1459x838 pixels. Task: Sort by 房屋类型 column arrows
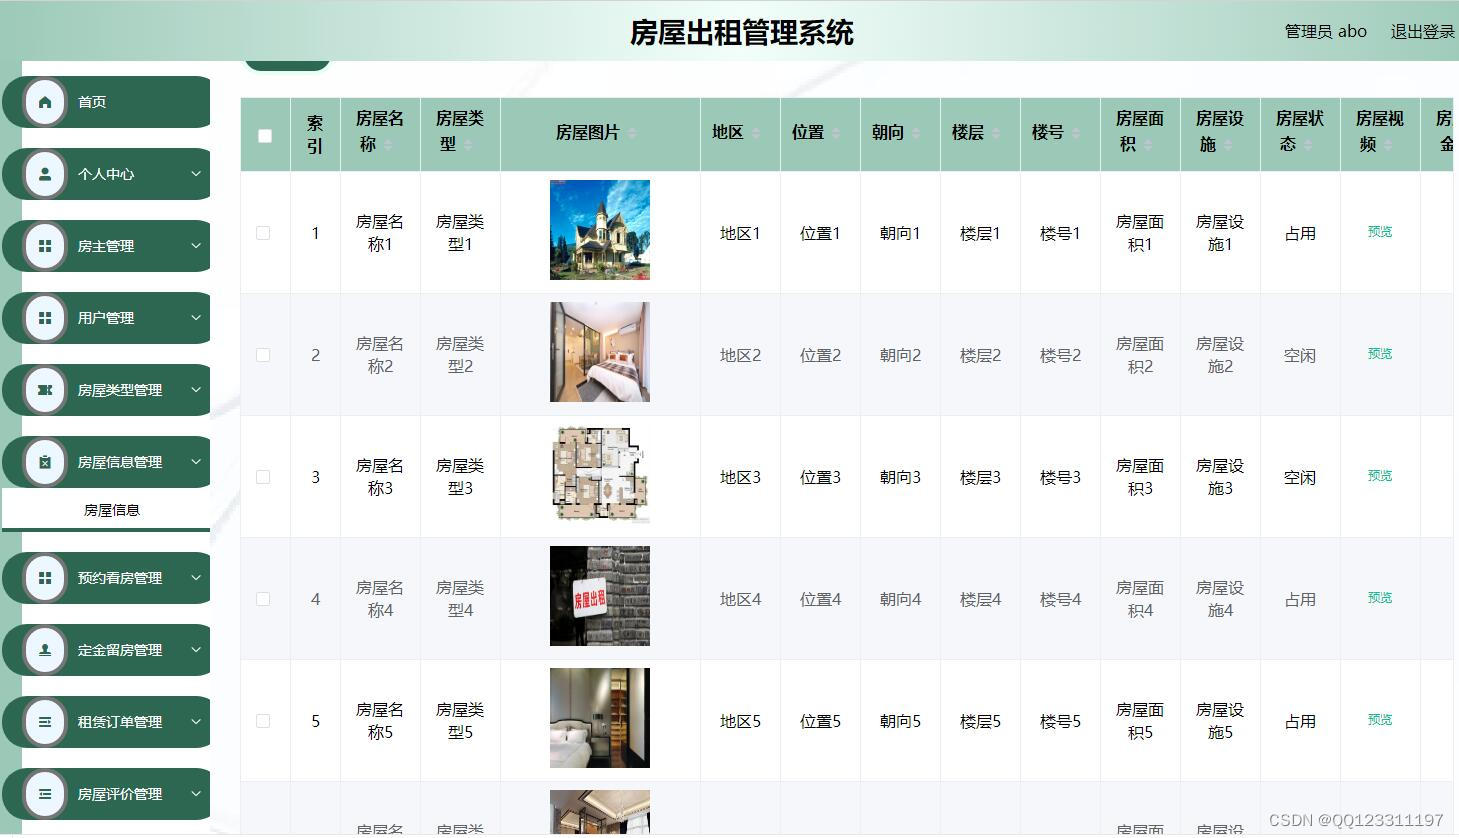tap(468, 145)
